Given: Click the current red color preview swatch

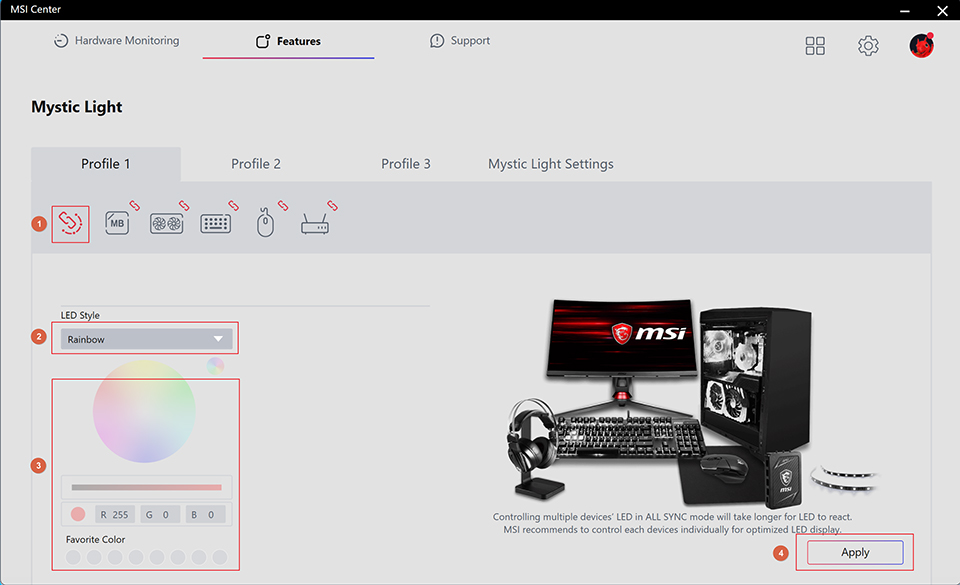Looking at the screenshot, I should 78,515.
